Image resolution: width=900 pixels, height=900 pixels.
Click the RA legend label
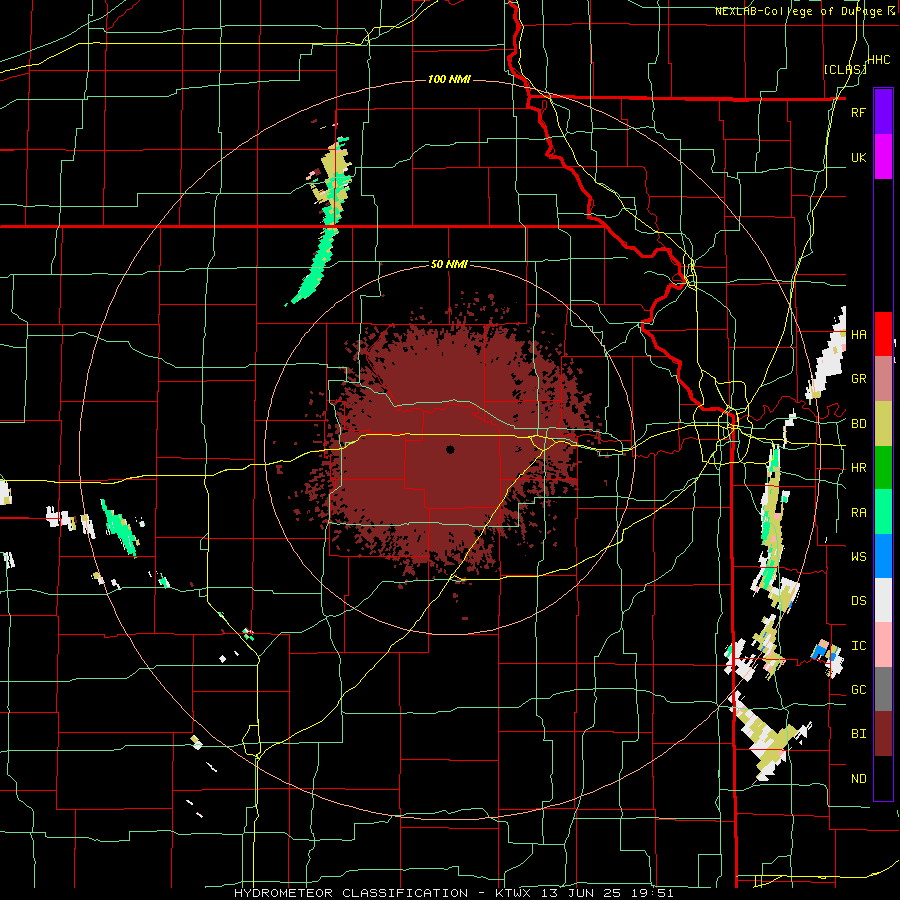tap(858, 513)
